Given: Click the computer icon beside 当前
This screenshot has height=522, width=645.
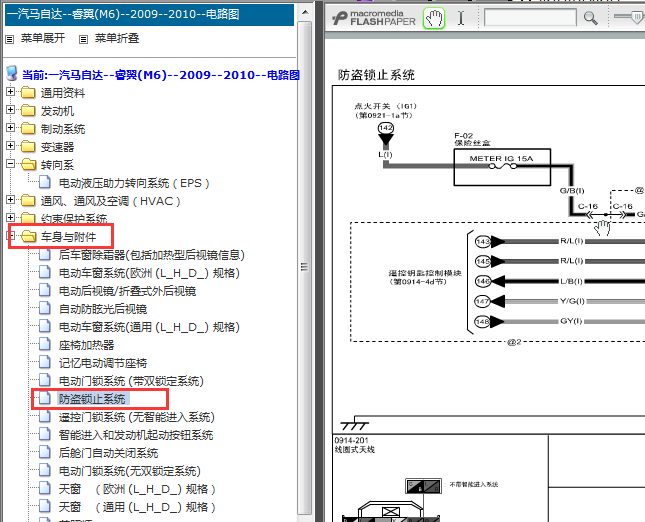Looking at the screenshot, I should (x=12, y=74).
